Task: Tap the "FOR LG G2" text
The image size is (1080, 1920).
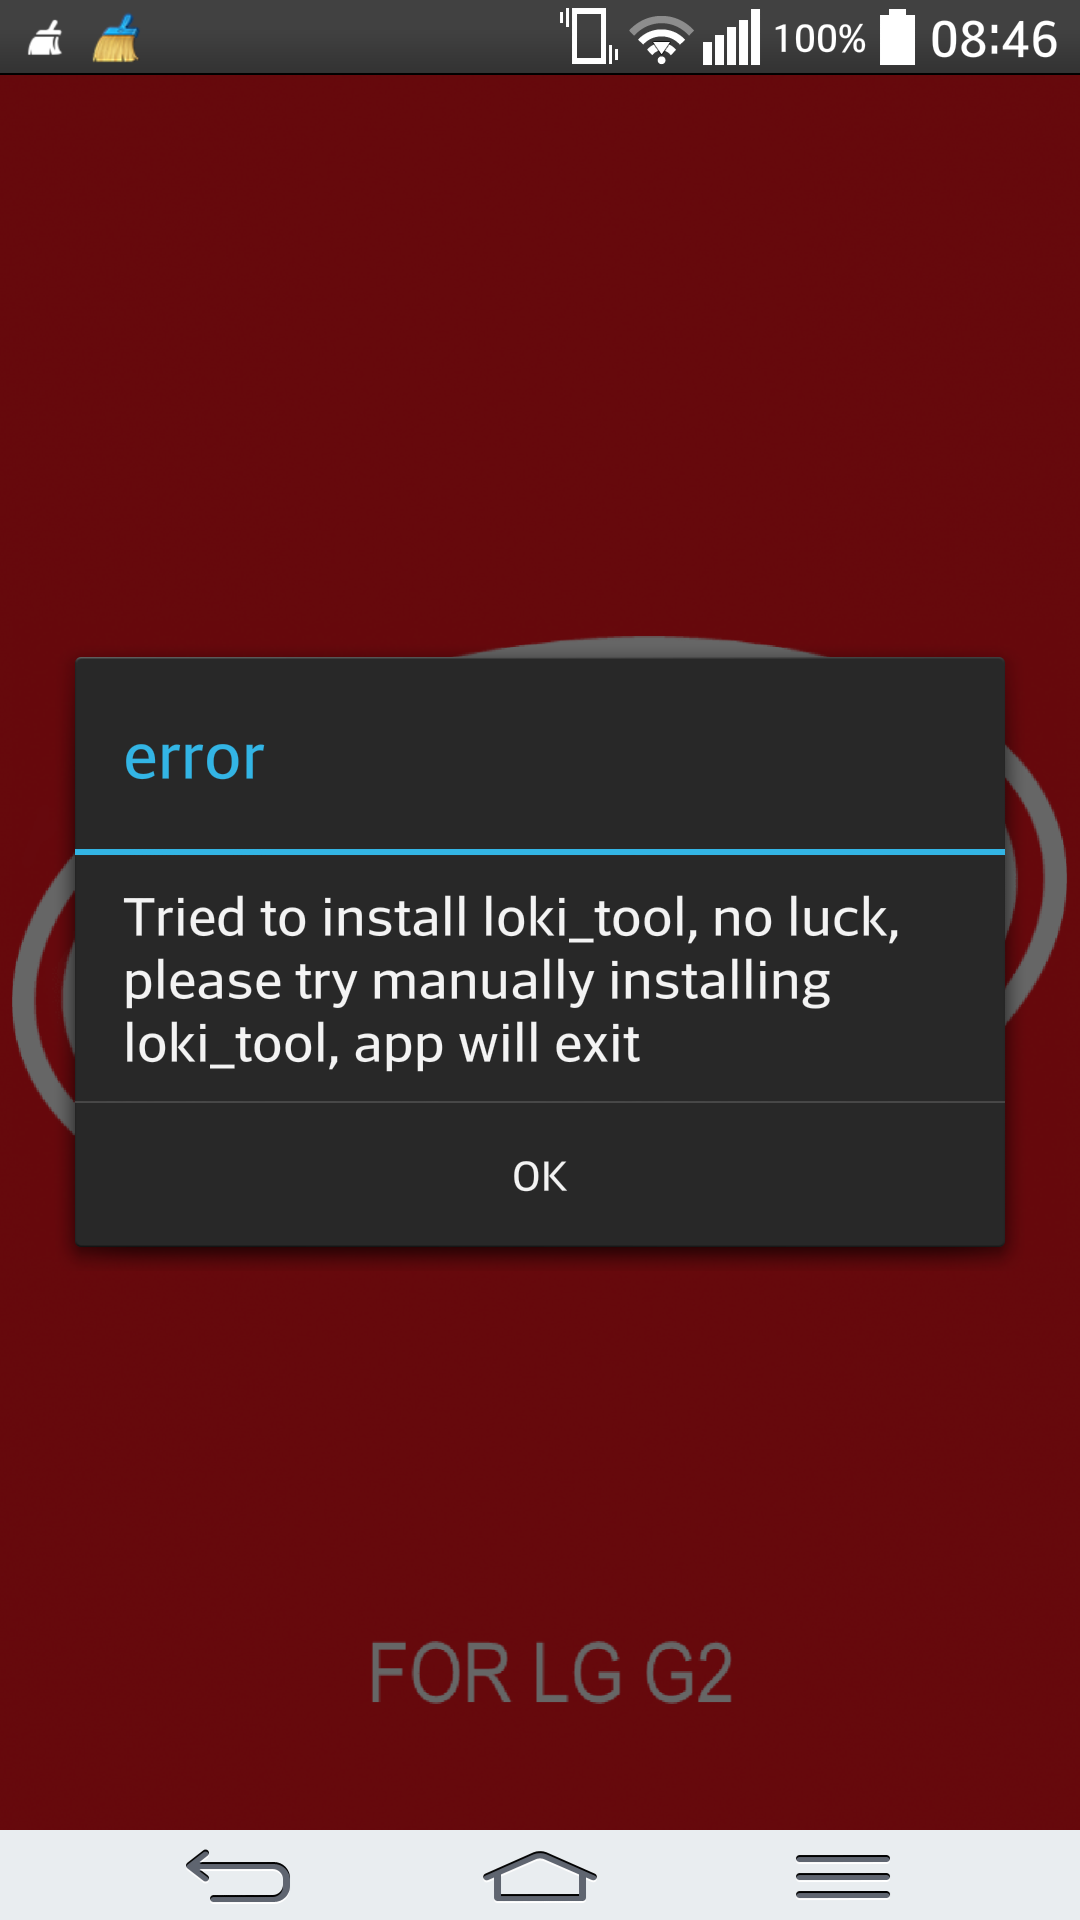Action: (551, 1673)
